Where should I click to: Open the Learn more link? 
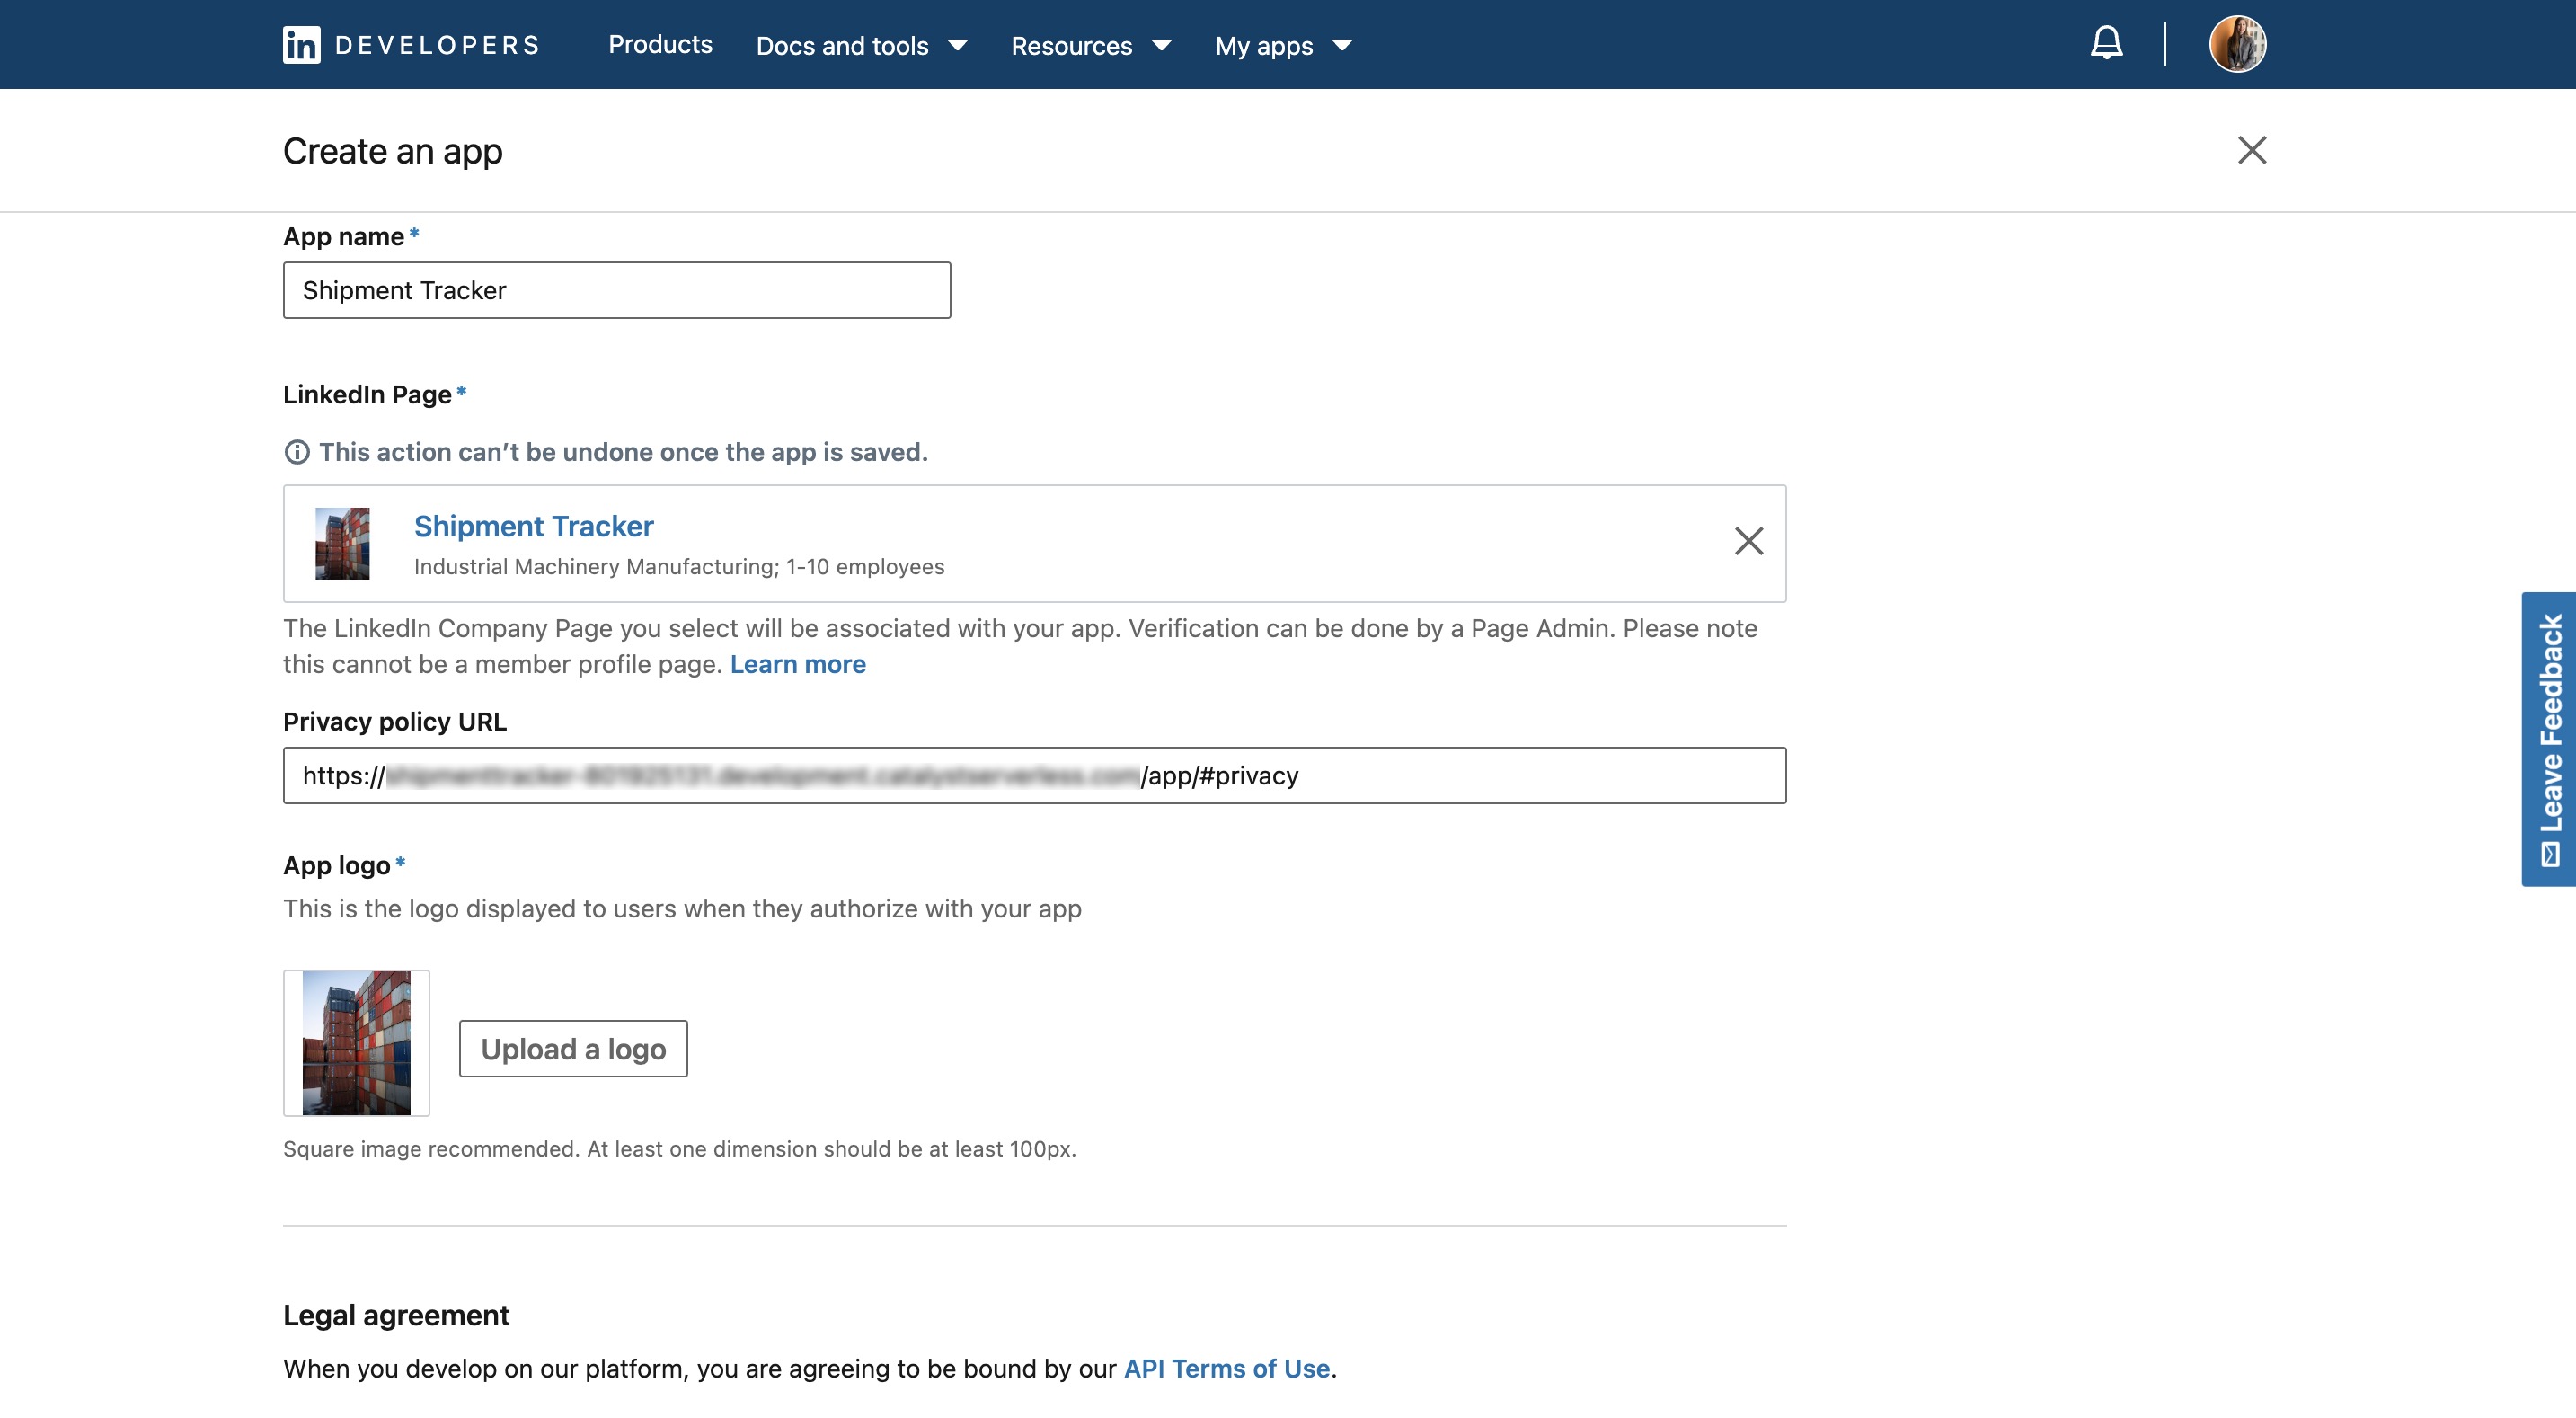(x=798, y=663)
